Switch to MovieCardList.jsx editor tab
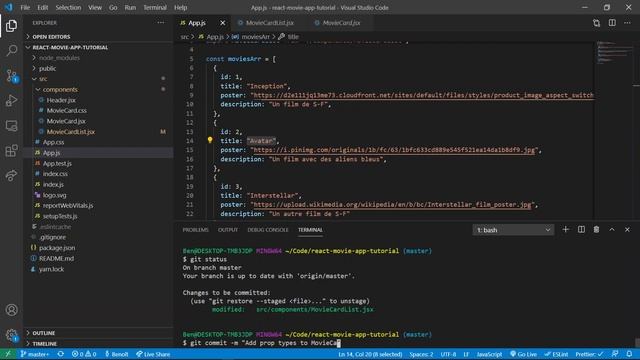Screen dimensions: 640x360 269,23
